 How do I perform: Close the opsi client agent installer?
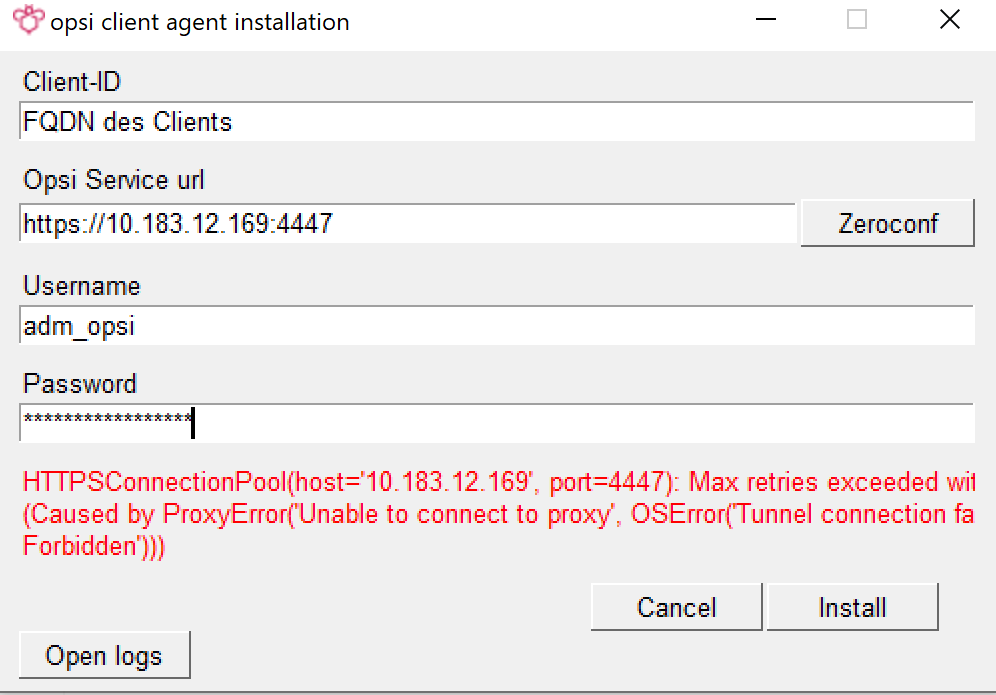tap(949, 20)
